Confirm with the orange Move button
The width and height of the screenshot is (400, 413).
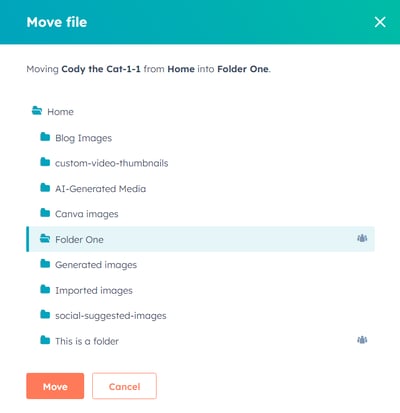[x=55, y=386]
